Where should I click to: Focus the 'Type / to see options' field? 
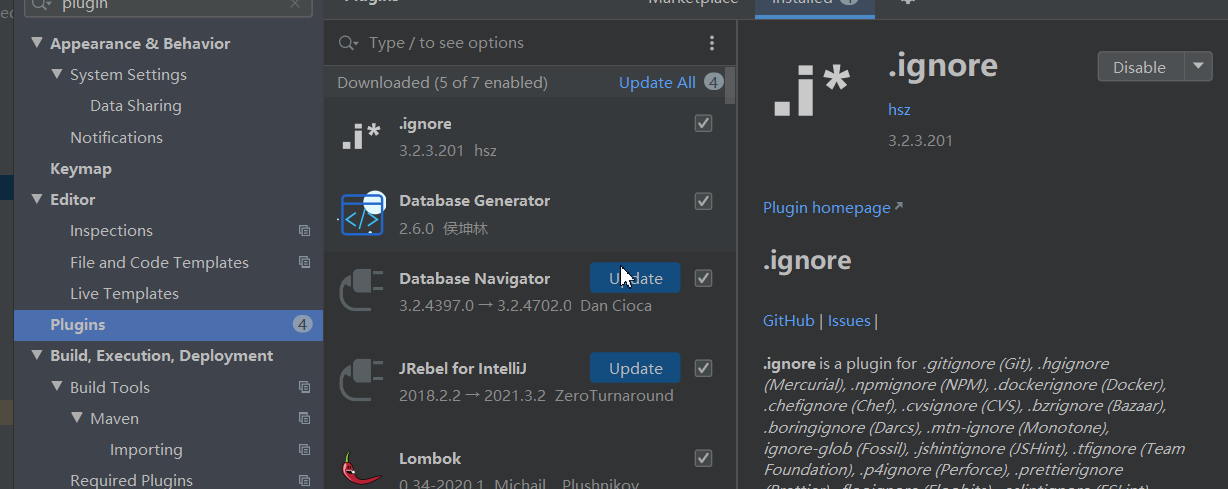(530, 43)
